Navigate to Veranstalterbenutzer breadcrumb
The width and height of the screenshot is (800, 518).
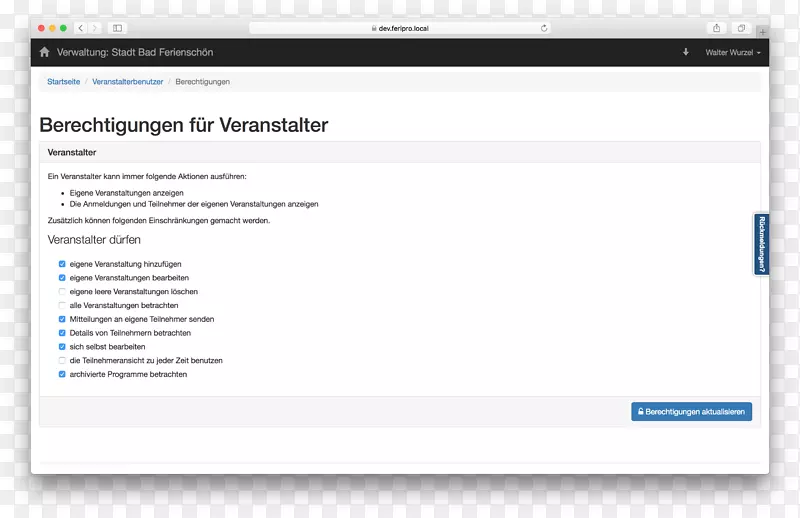coord(127,81)
